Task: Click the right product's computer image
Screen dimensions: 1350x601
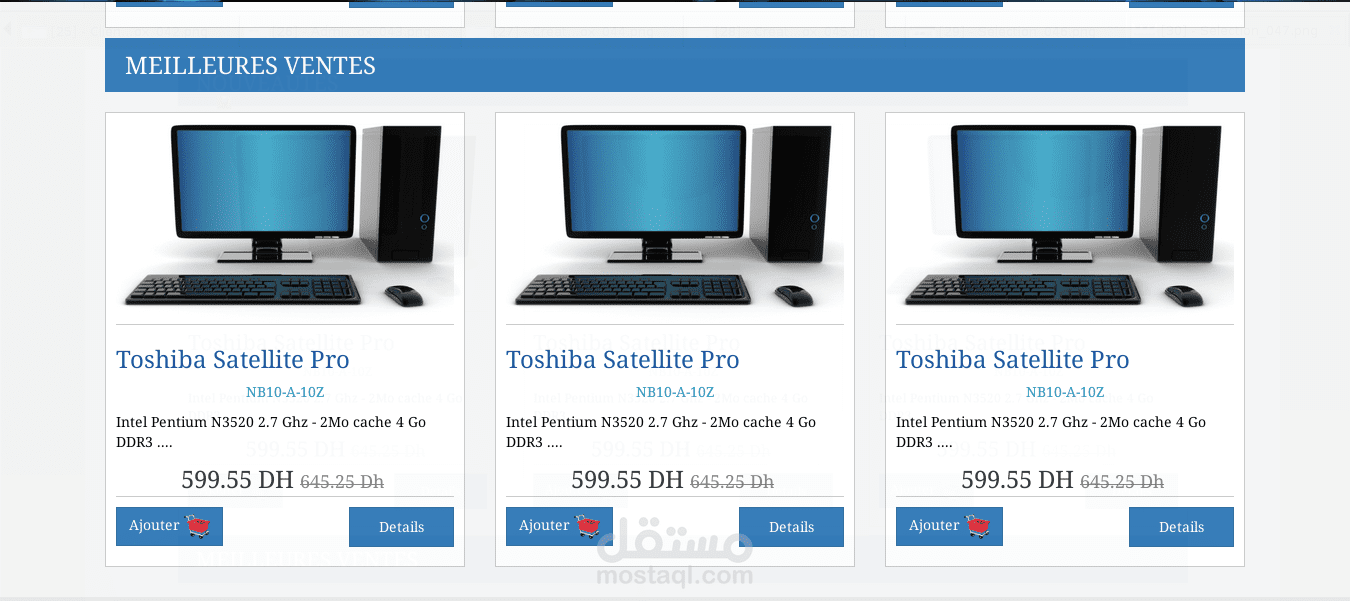Action: coord(1065,215)
